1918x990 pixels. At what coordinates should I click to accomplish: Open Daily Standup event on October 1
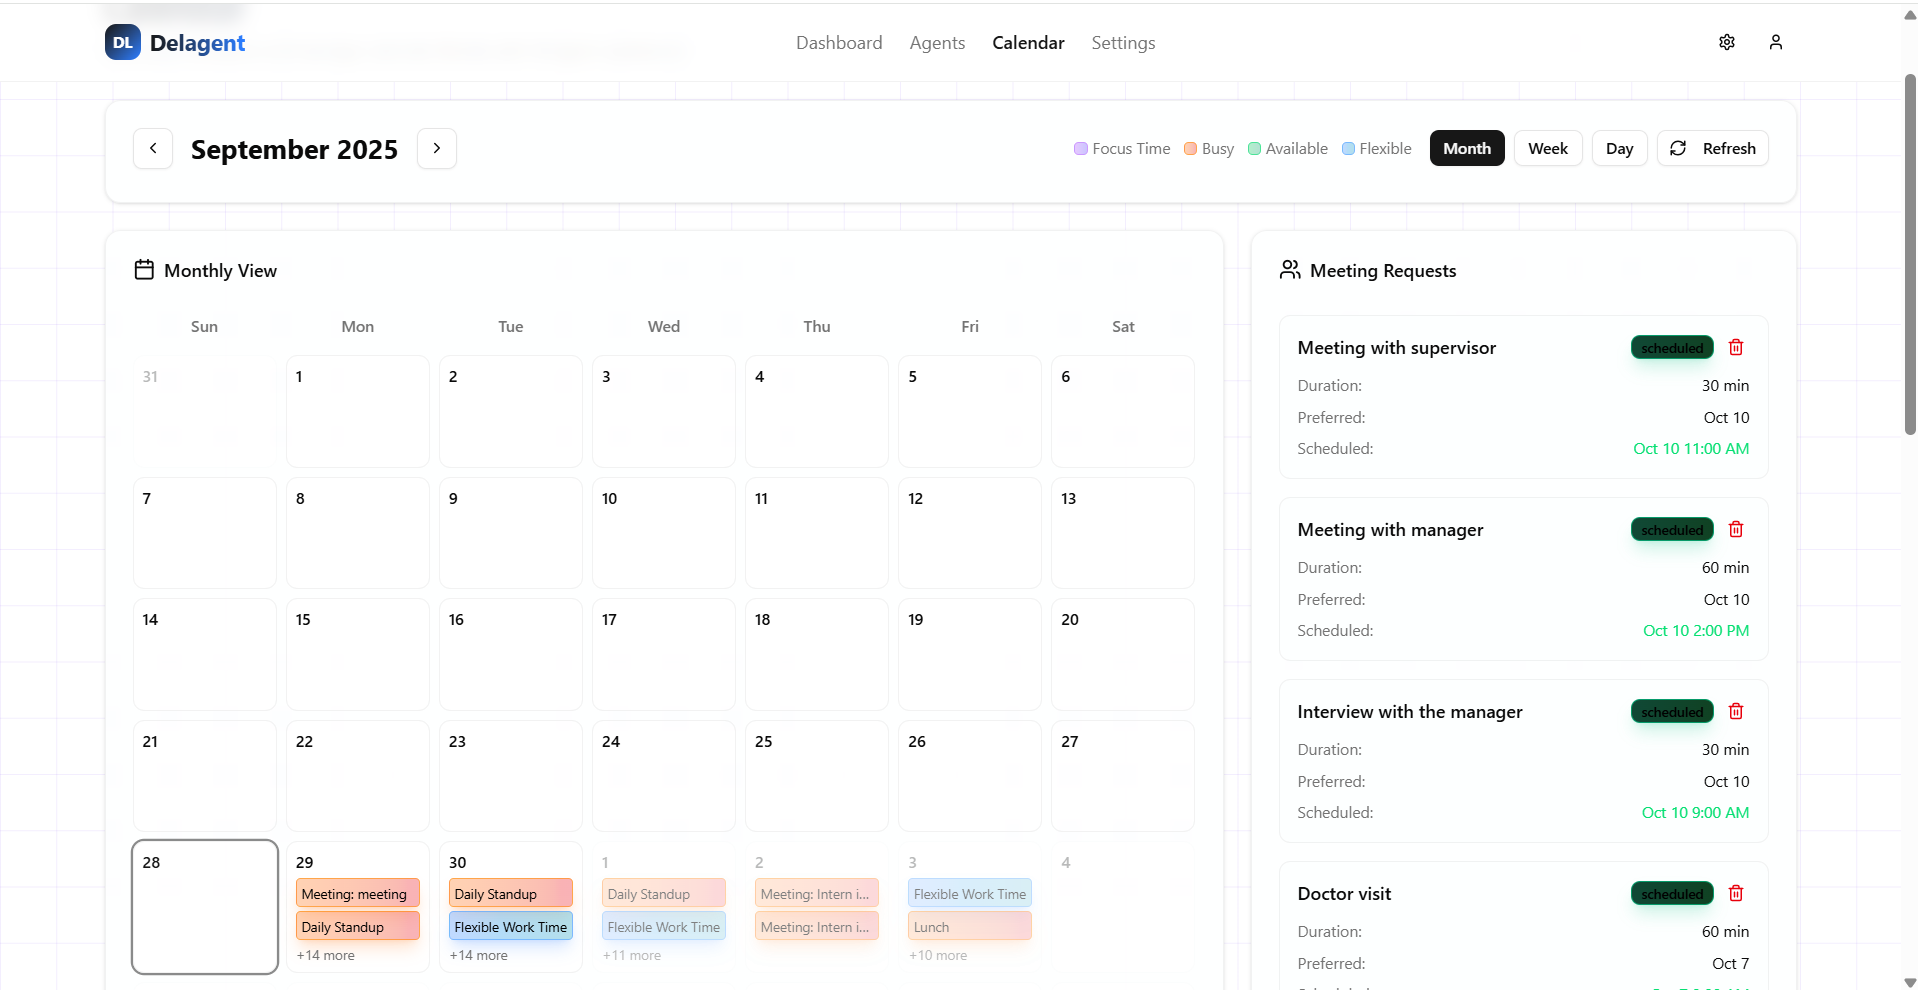pos(663,893)
